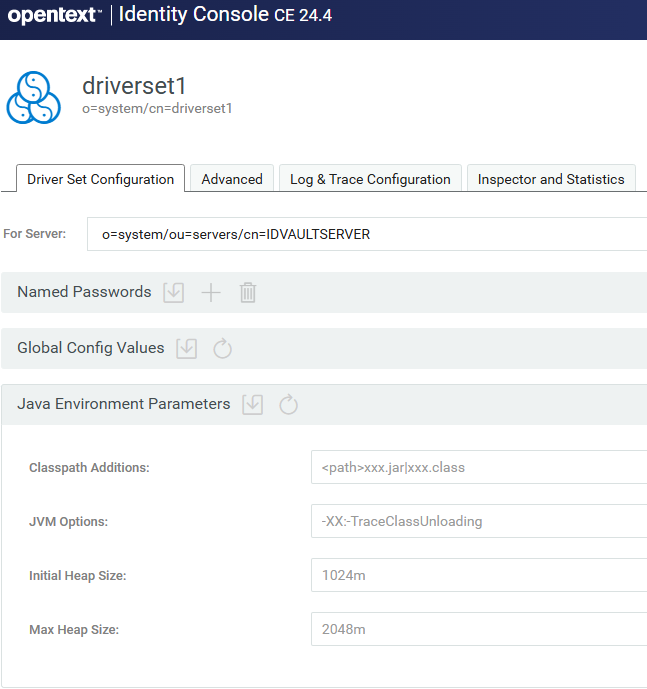Click the opentext logo in header
Viewport: 647px width, 689px height.
pos(55,15)
